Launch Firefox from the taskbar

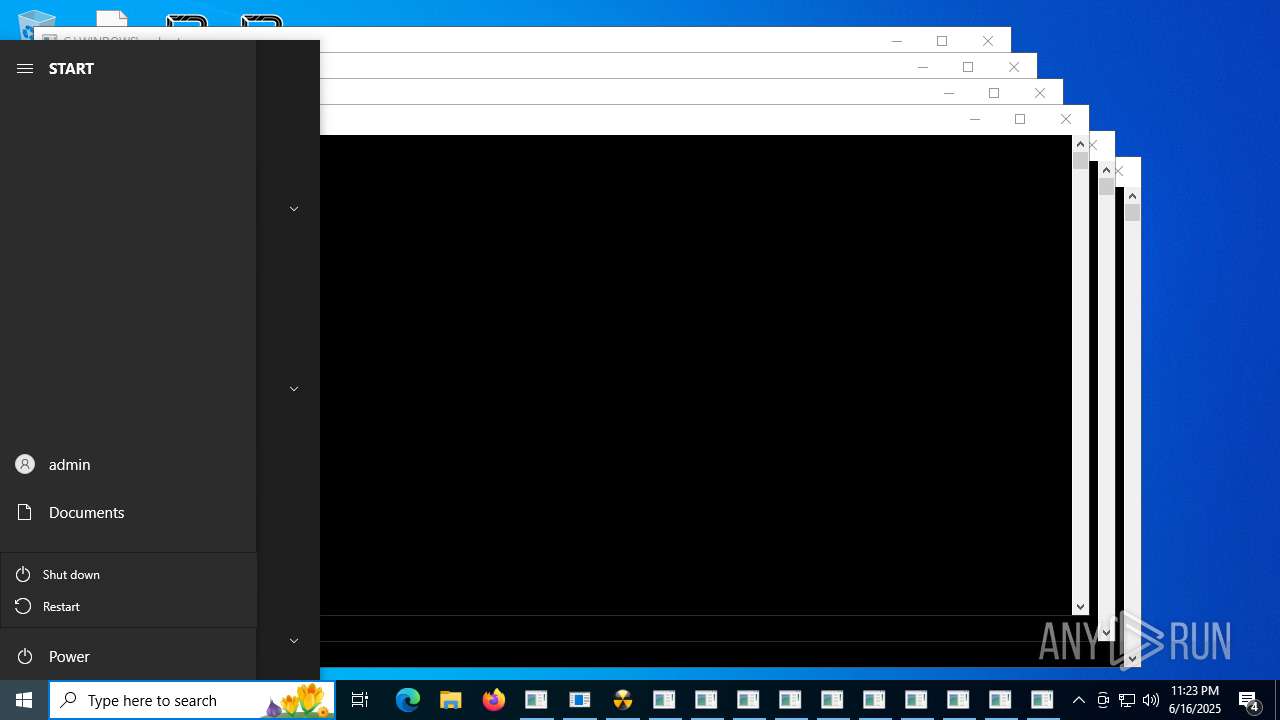tap(494, 700)
